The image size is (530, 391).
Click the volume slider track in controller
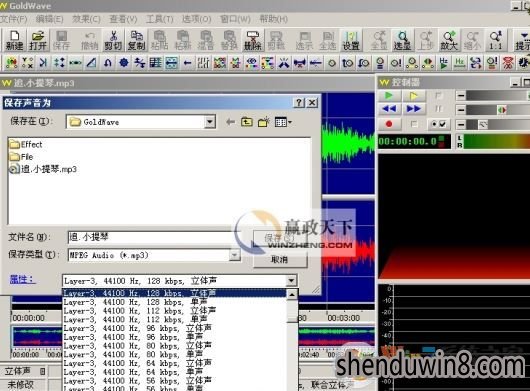[498, 96]
